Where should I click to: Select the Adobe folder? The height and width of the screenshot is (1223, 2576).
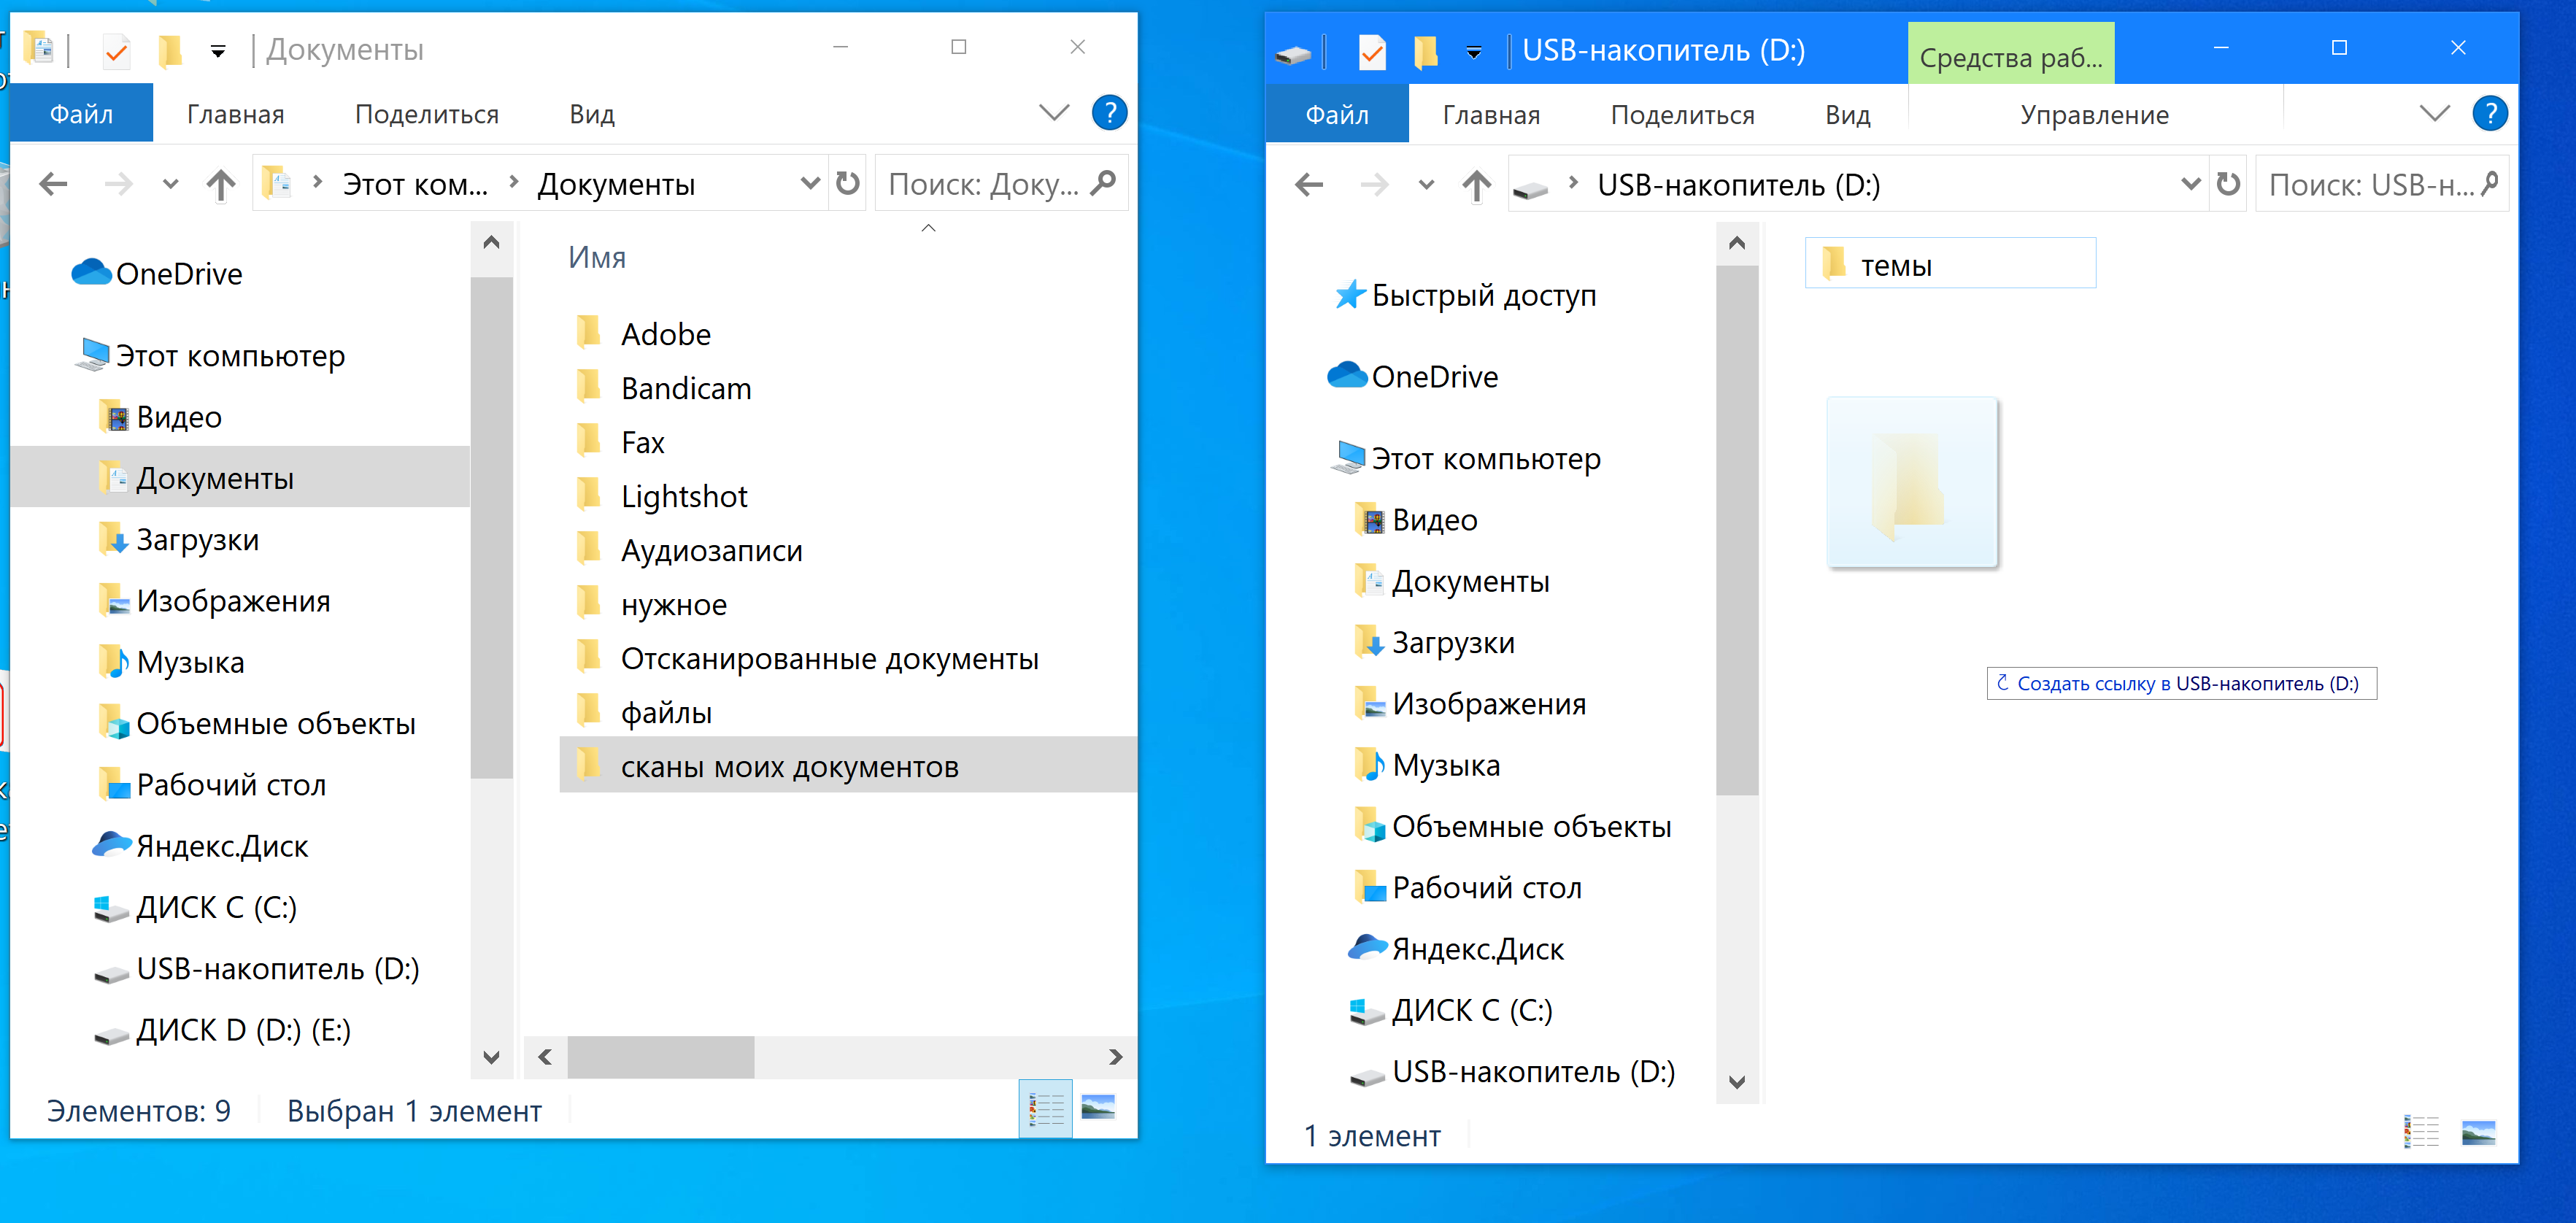pyautogui.click(x=665, y=334)
